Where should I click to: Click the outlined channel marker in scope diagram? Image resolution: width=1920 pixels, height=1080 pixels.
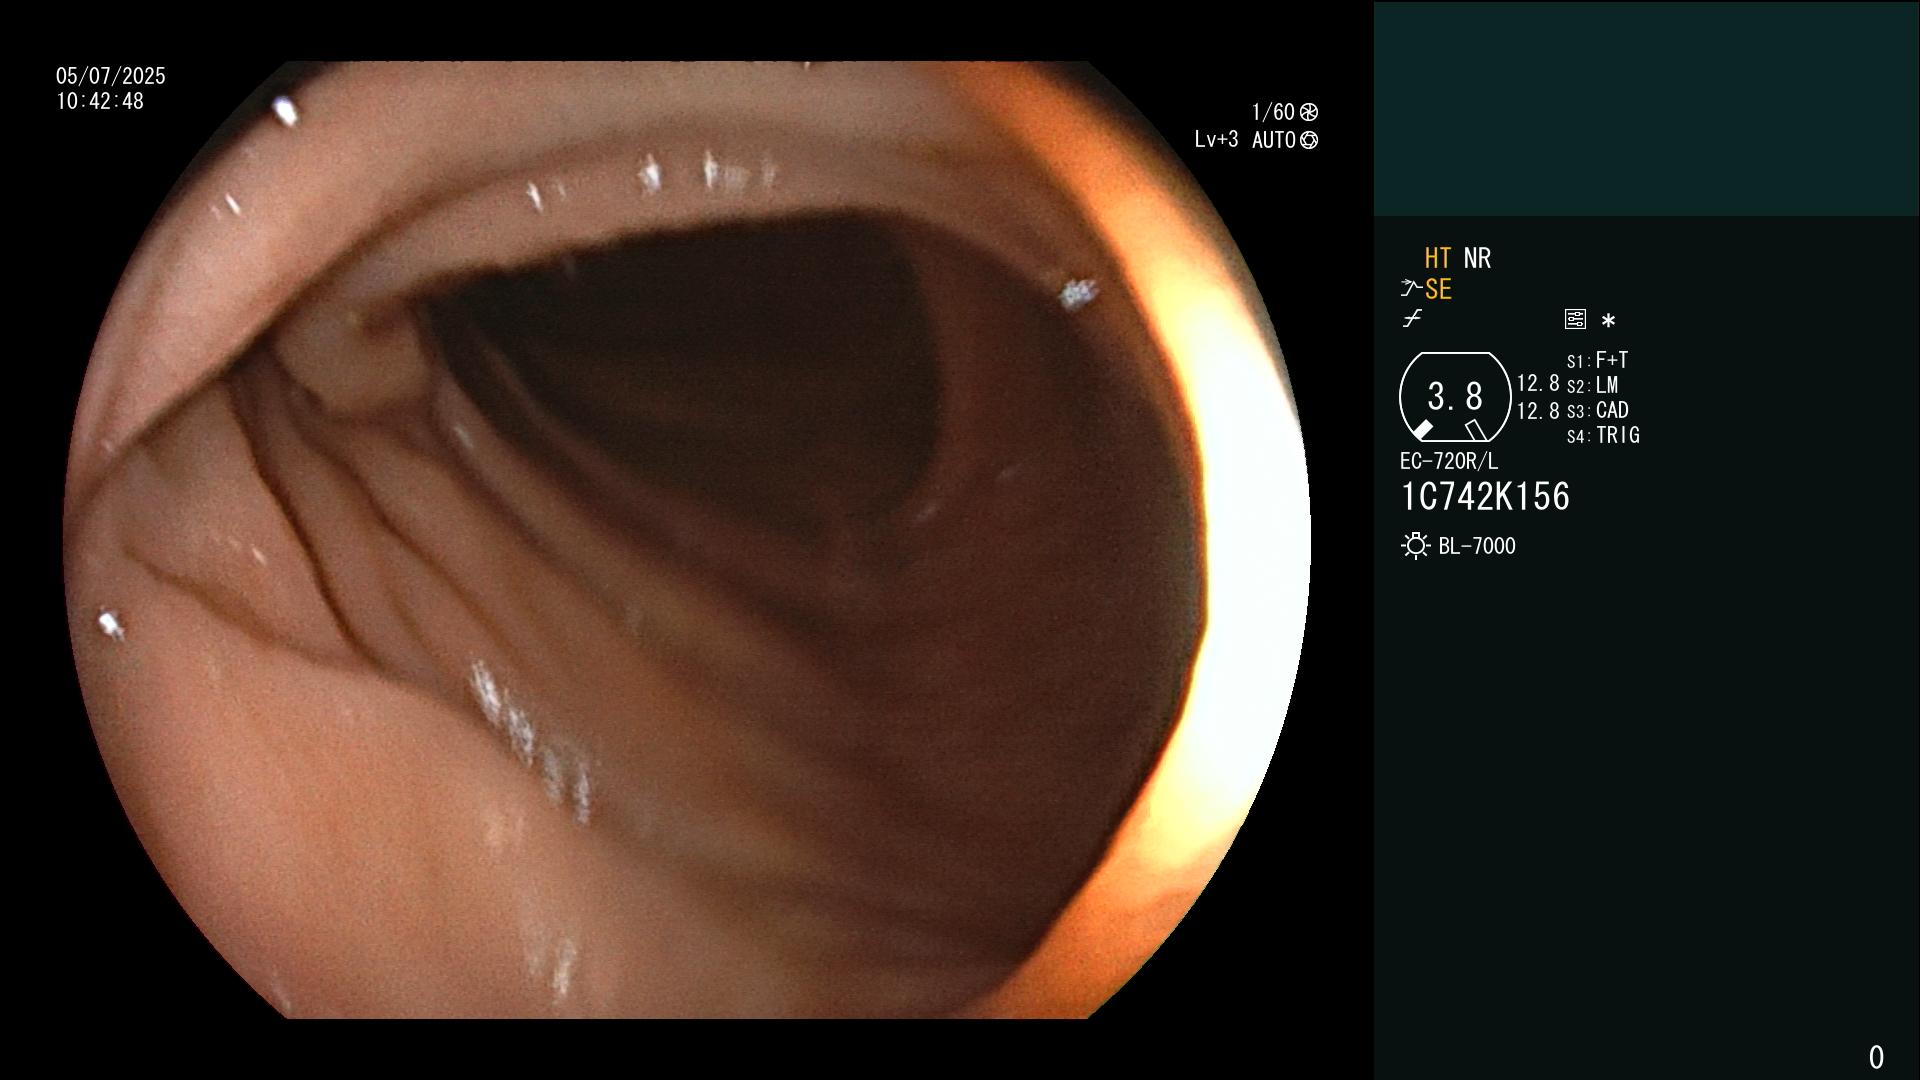[x=1475, y=430]
